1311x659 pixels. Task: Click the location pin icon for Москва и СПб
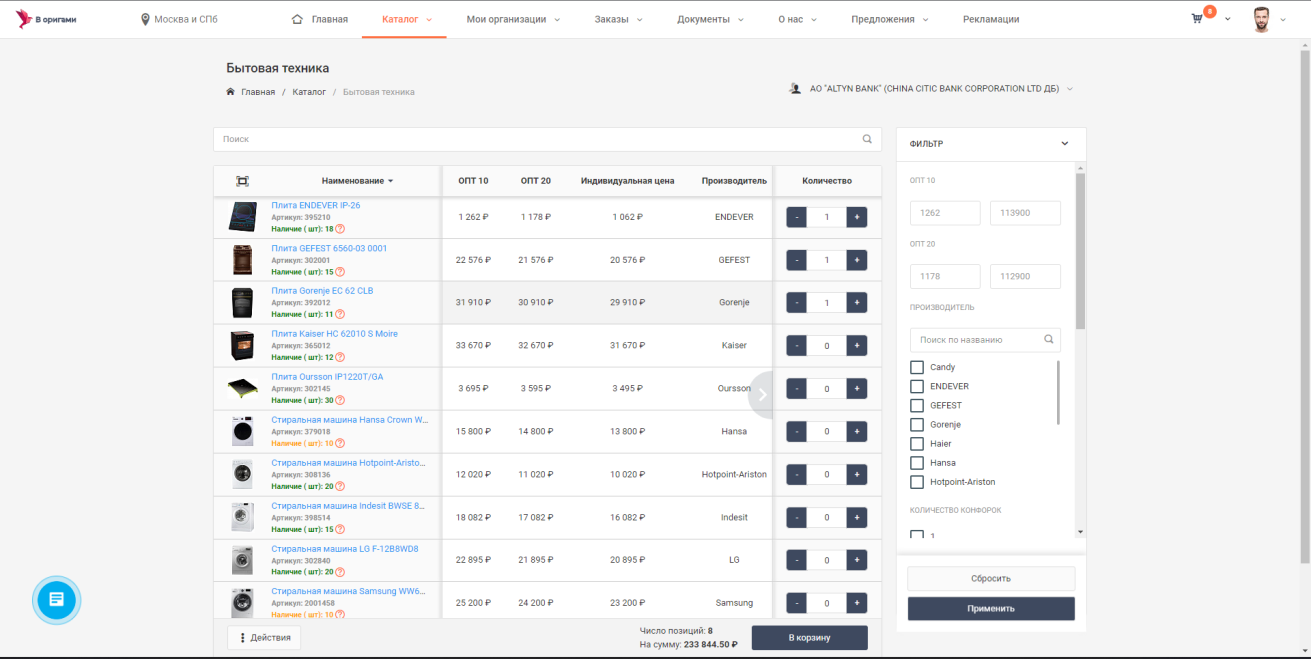[145, 20]
